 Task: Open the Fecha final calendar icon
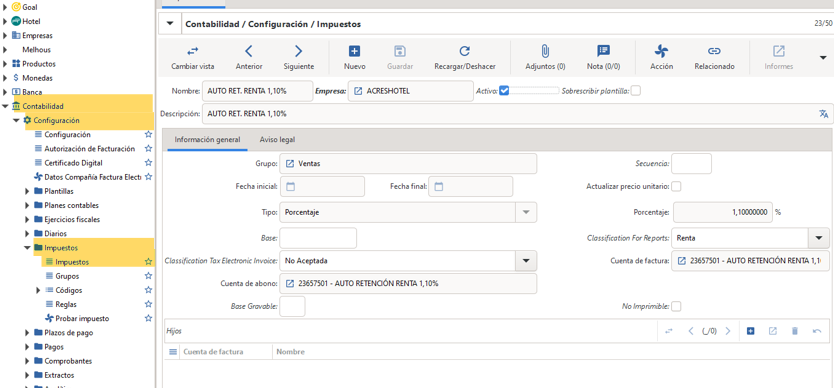coord(439,187)
